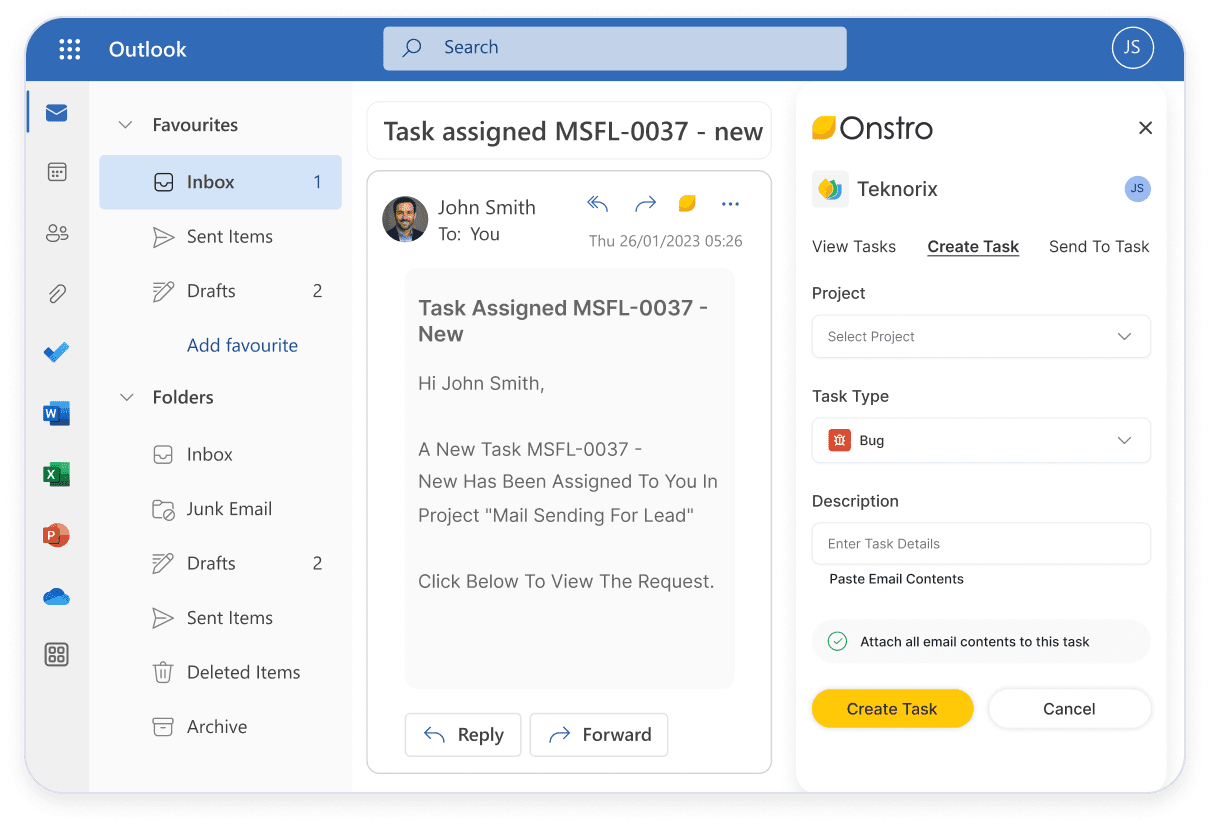The width and height of the screenshot is (1210, 826).
Task: Click the Forward button below email
Action: 599,734
